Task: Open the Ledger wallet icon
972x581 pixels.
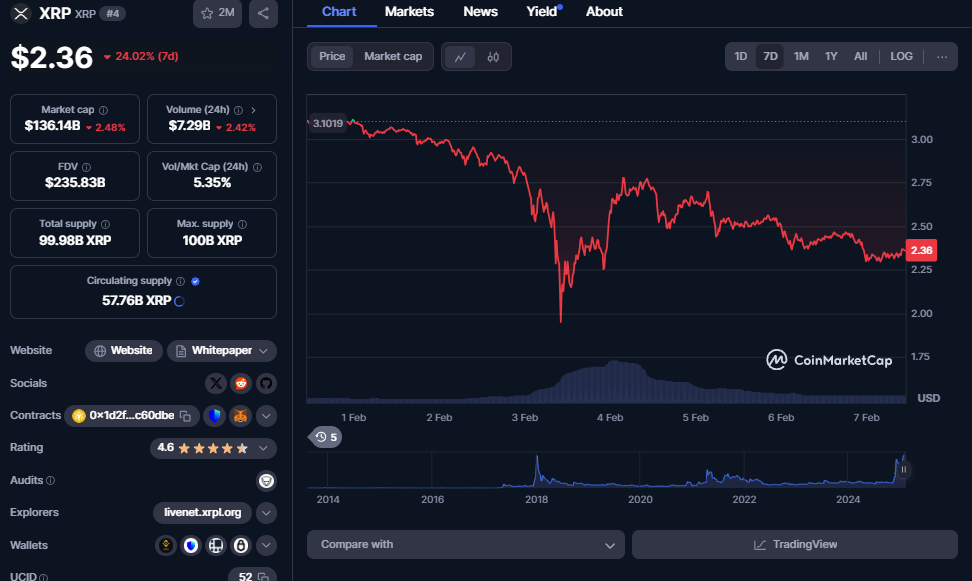Action: click(x=216, y=545)
